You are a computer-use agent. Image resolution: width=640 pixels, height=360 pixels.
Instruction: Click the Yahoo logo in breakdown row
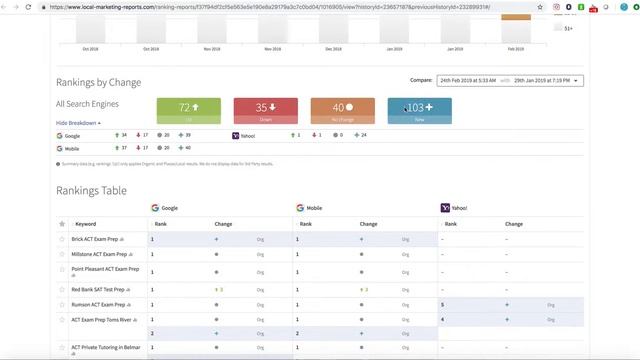pyautogui.click(x=236, y=136)
